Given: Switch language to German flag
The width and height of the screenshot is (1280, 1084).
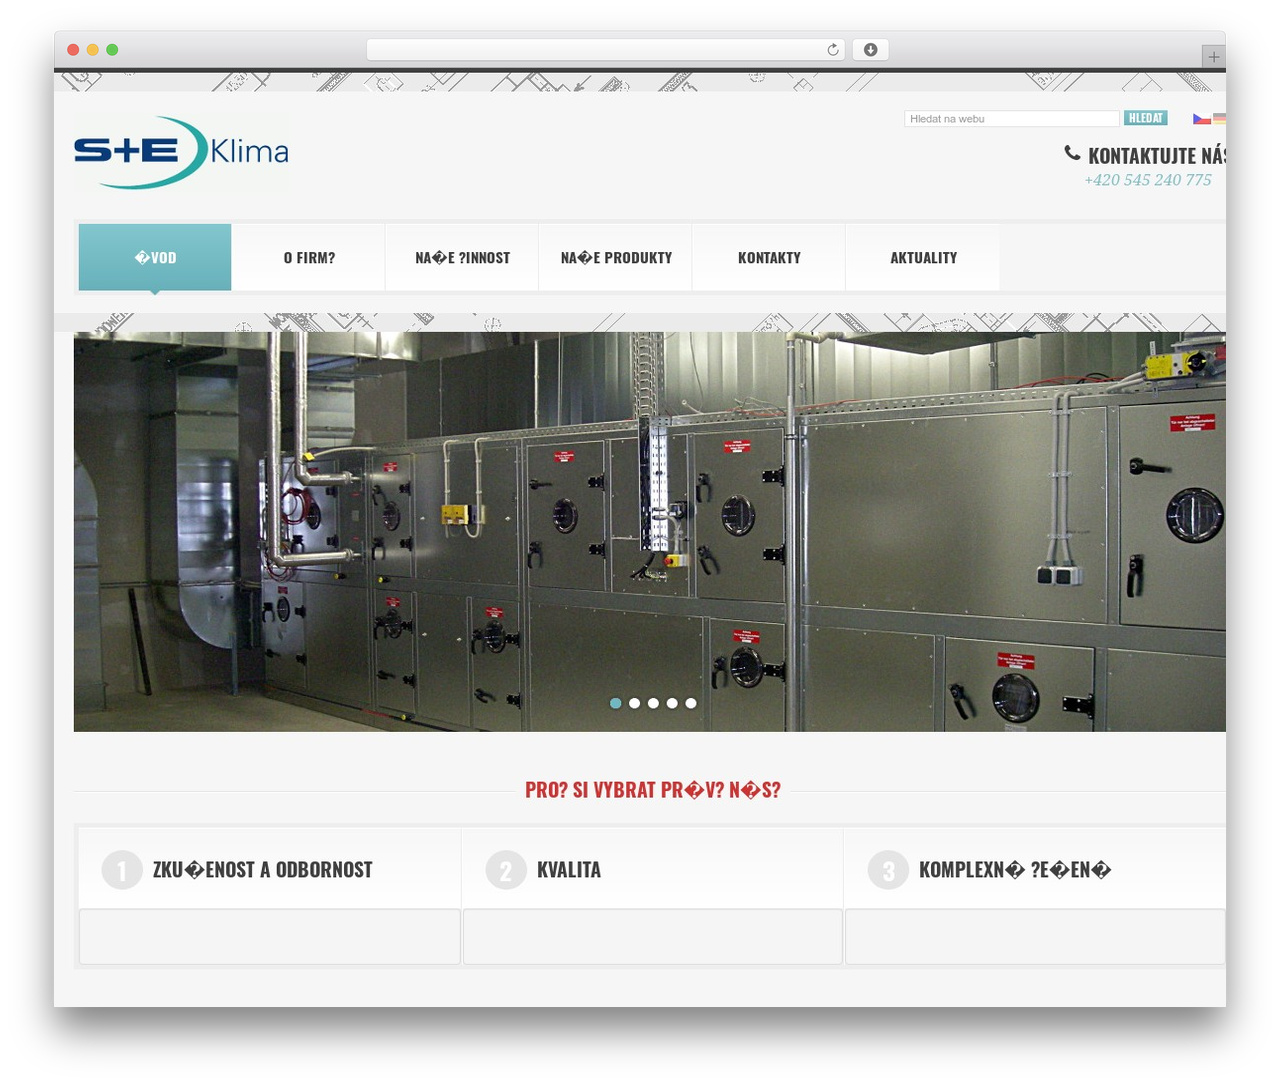Looking at the screenshot, I should click(x=1219, y=118).
